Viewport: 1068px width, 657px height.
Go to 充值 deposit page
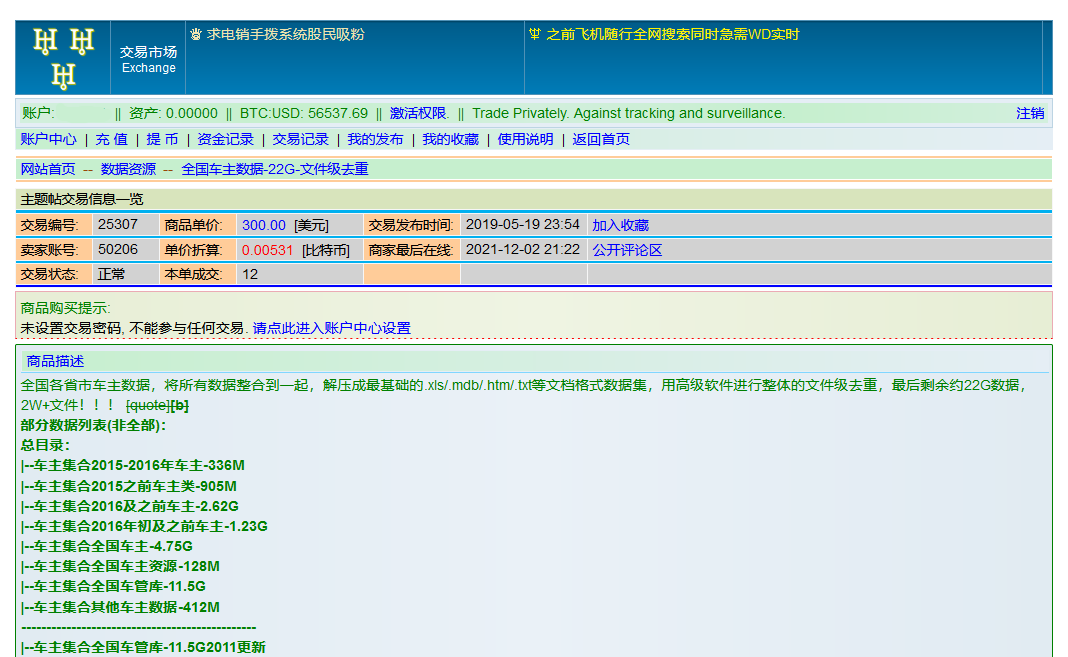pyautogui.click(x=113, y=139)
